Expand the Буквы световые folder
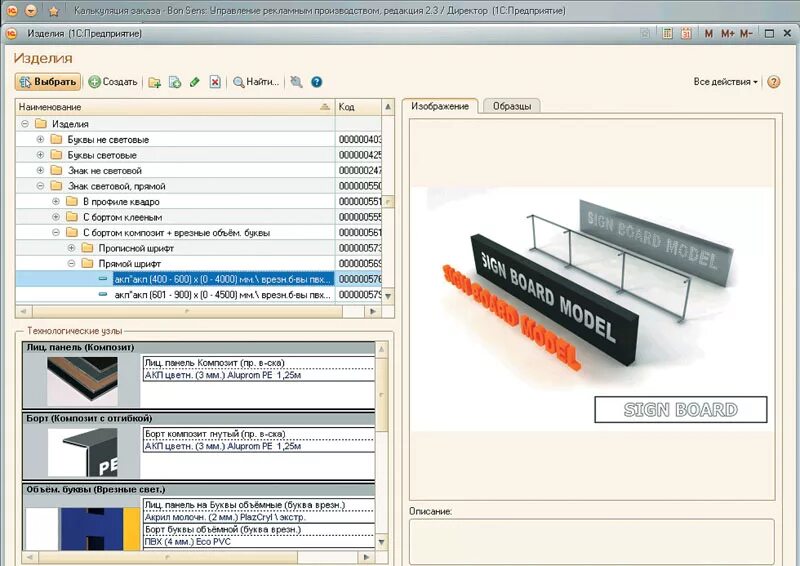The width and height of the screenshot is (800, 566). pyautogui.click(x=40, y=155)
